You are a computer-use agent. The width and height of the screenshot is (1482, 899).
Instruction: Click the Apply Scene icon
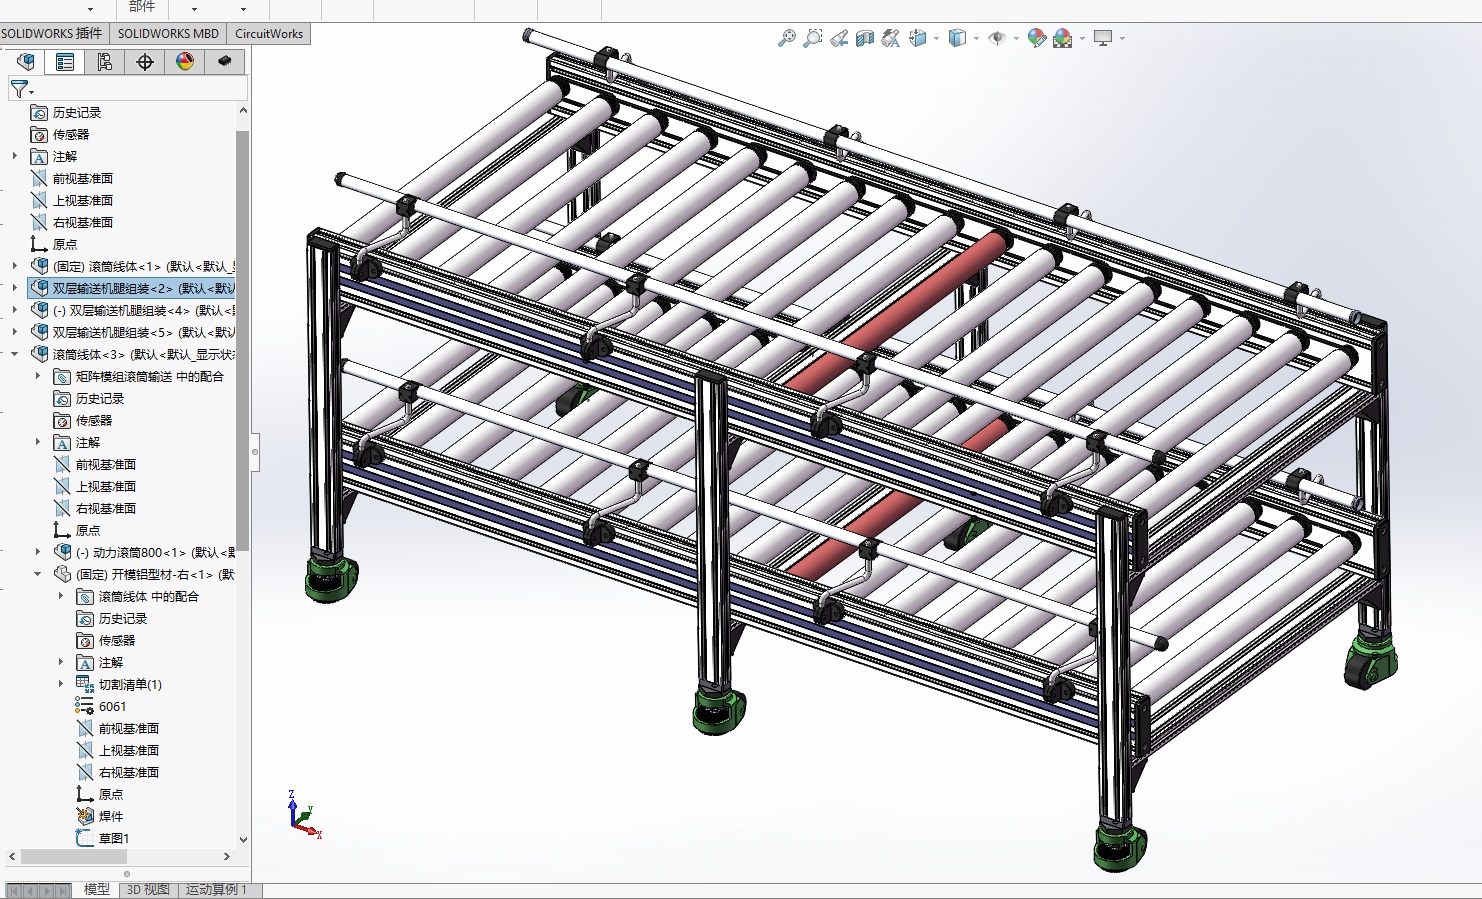(x=1063, y=38)
